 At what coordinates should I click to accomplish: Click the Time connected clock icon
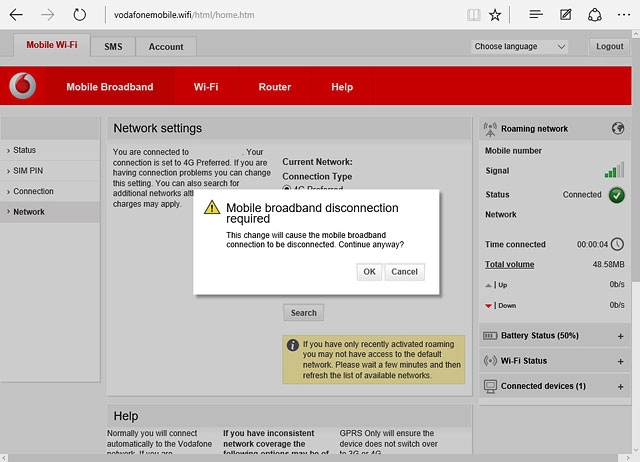pos(616,244)
